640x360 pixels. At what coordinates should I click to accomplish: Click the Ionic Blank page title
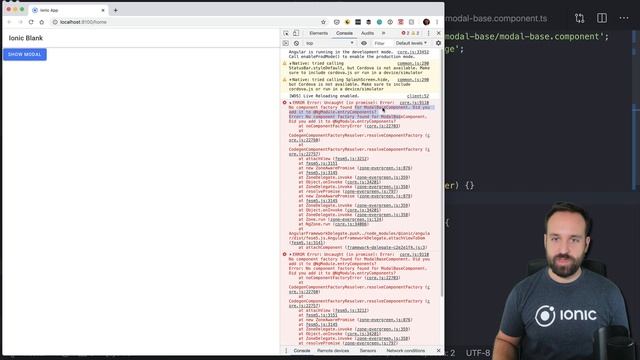click(x=26, y=38)
